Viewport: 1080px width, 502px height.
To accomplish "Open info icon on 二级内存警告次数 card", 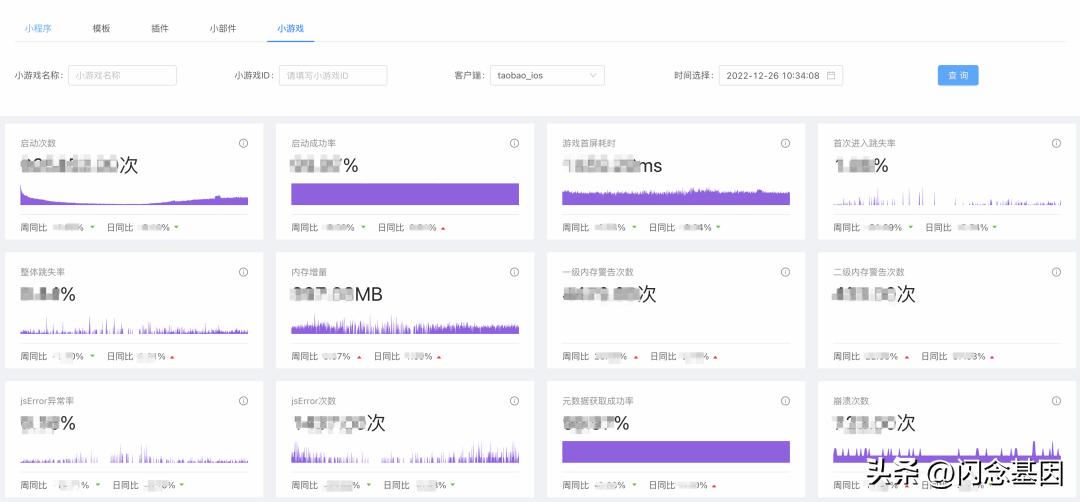I will click(1056, 272).
